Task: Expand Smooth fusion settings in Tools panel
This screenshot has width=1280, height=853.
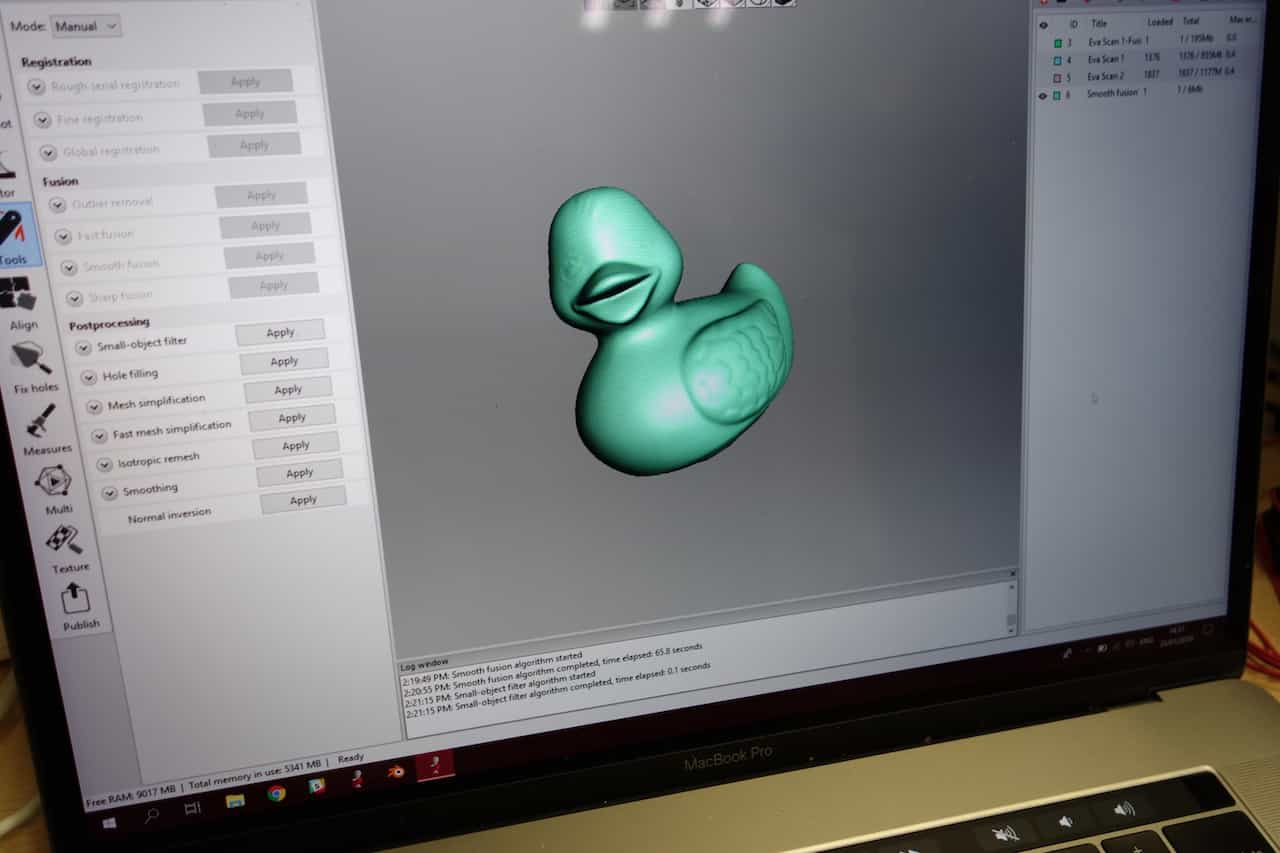Action: tap(68, 268)
